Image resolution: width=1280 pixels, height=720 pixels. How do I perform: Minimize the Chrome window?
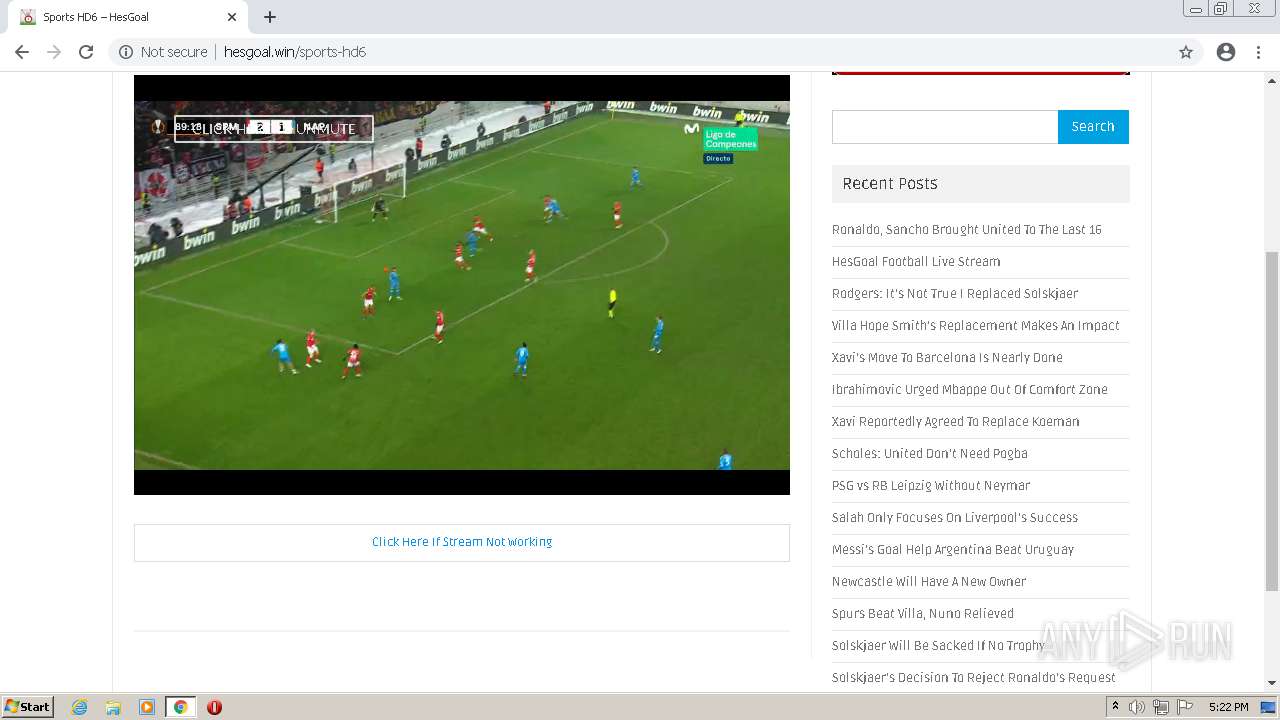(1196, 8)
